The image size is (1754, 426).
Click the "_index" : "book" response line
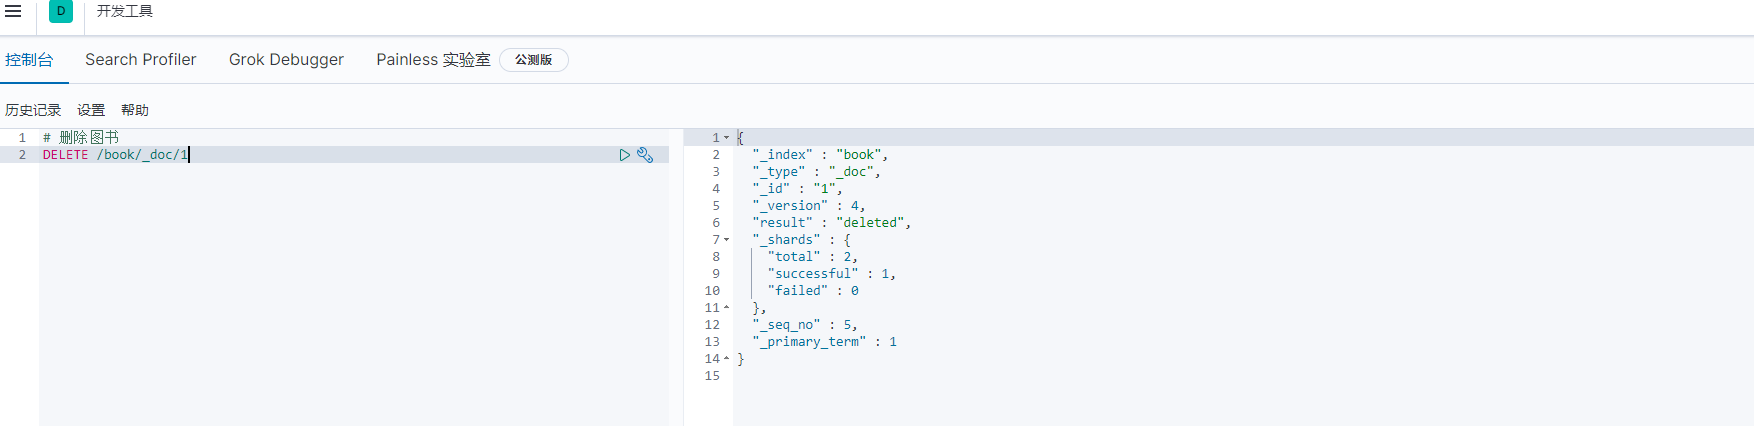[820, 155]
